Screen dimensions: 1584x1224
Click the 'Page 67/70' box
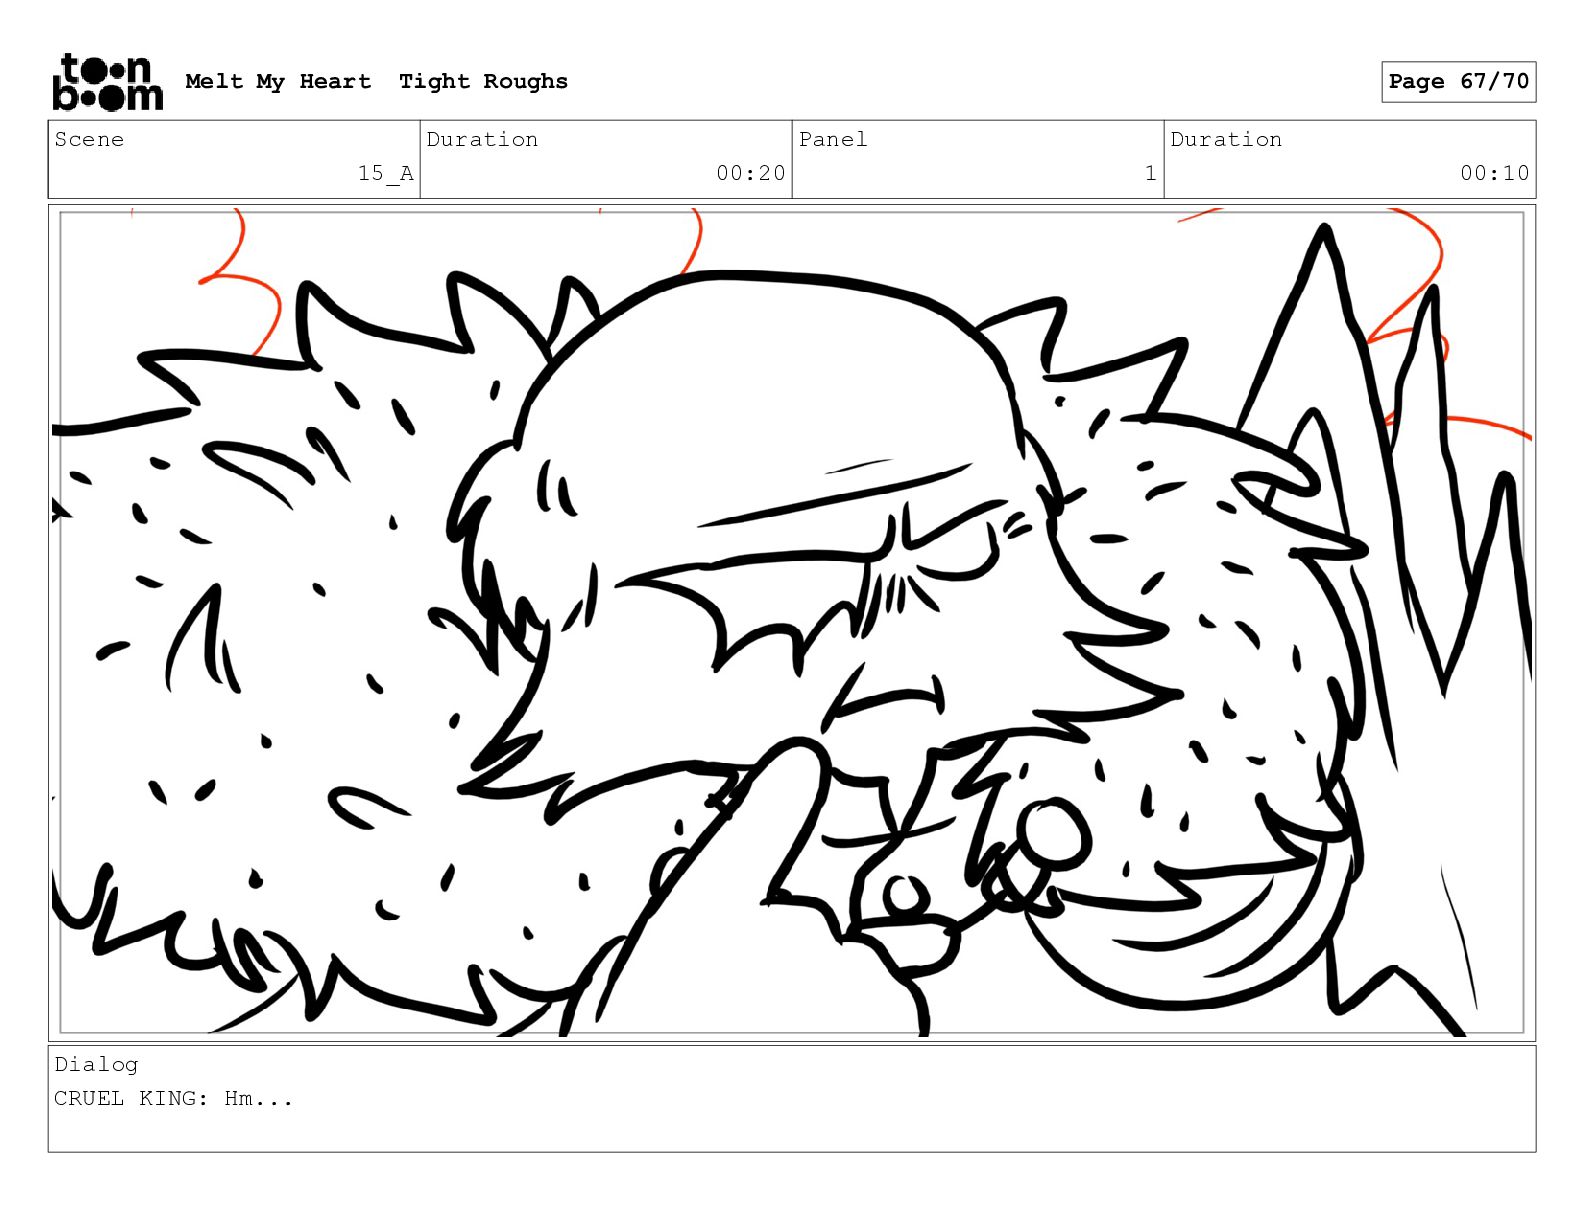1458,82
